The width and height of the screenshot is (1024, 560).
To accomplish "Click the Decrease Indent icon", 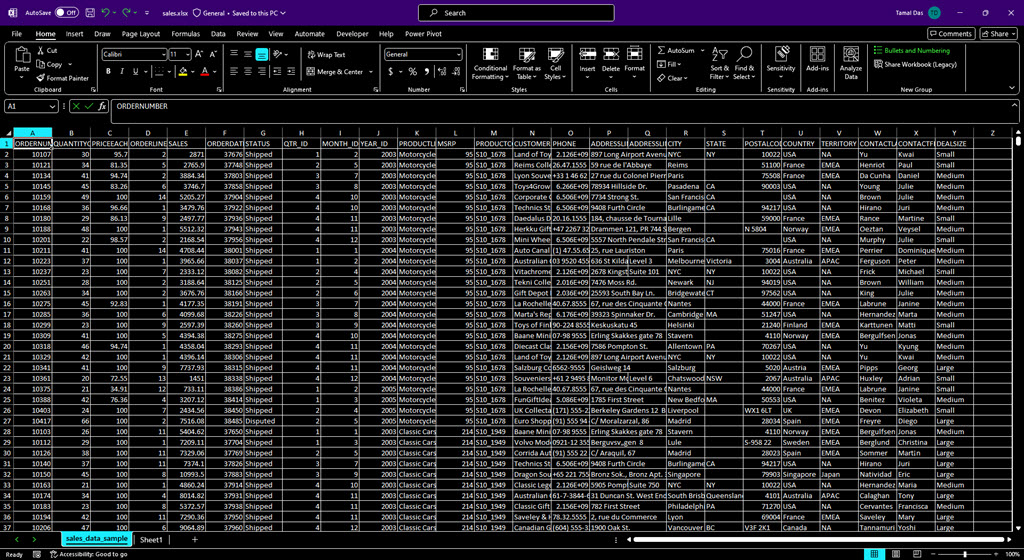I will (x=277, y=72).
